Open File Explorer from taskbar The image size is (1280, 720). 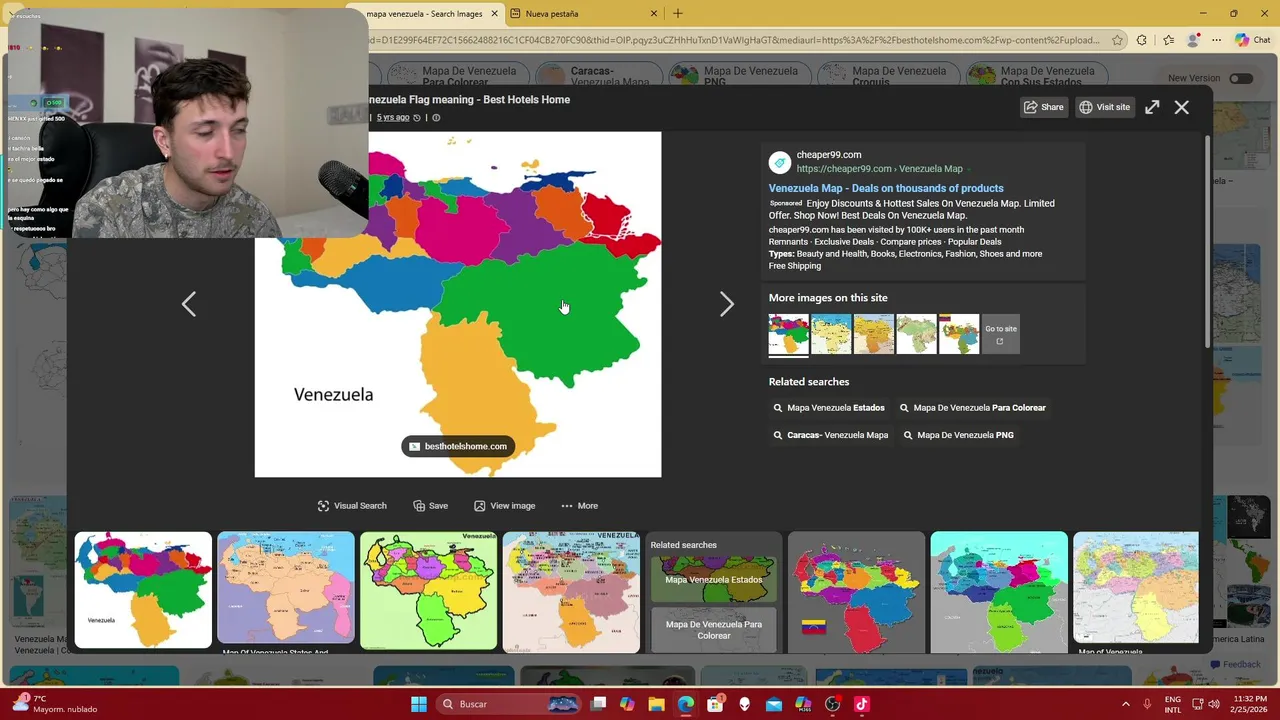656,704
